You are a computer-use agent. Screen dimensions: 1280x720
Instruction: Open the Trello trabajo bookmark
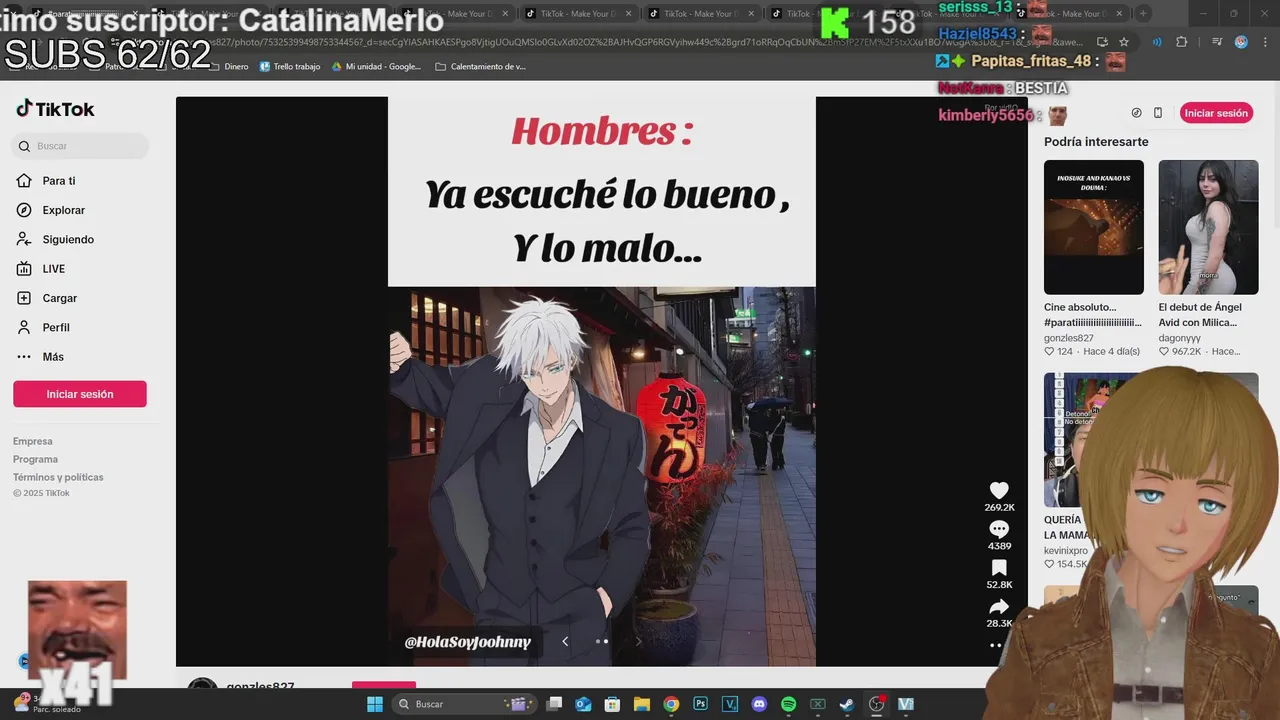pyautogui.click(x=290, y=67)
